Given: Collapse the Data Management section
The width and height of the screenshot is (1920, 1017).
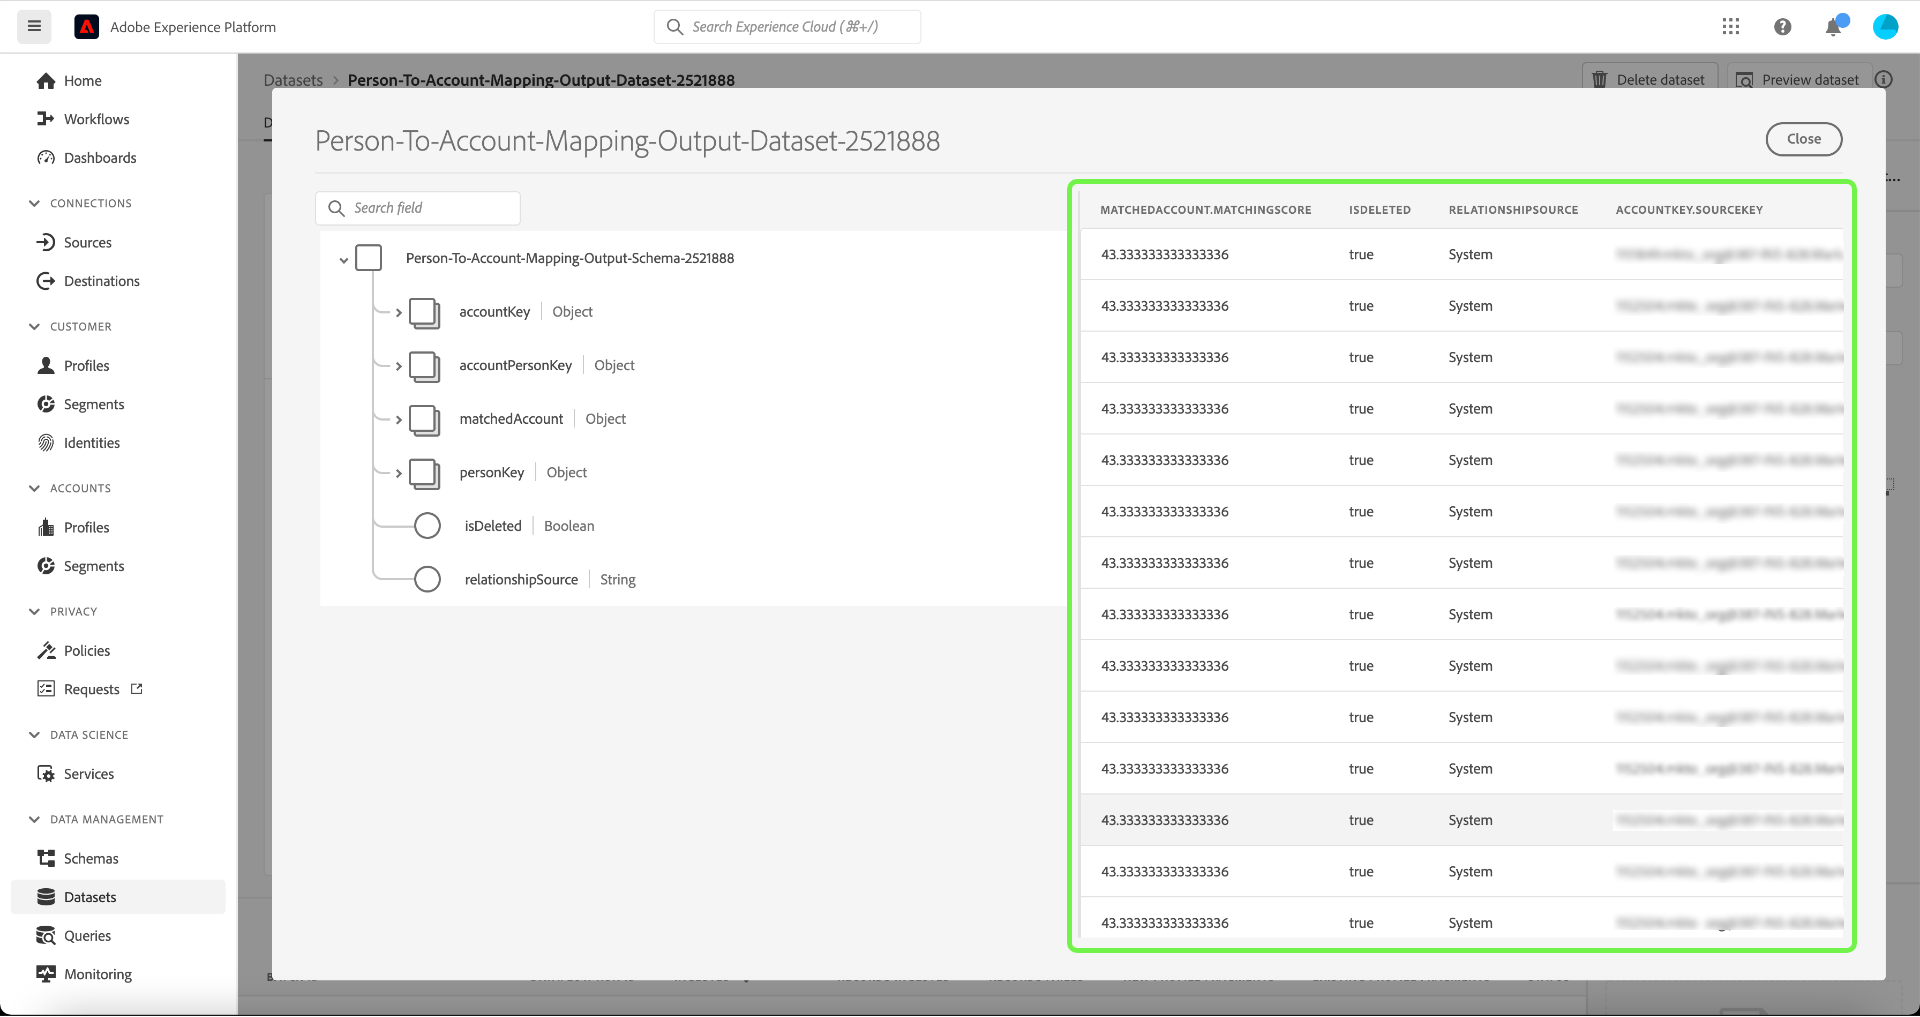Looking at the screenshot, I should [34, 820].
